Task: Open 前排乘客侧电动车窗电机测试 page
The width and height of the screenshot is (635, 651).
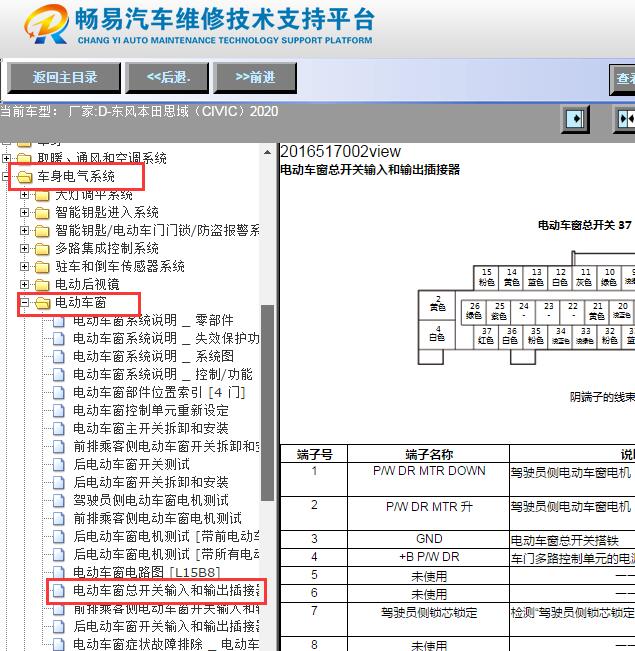Action: 157,518
